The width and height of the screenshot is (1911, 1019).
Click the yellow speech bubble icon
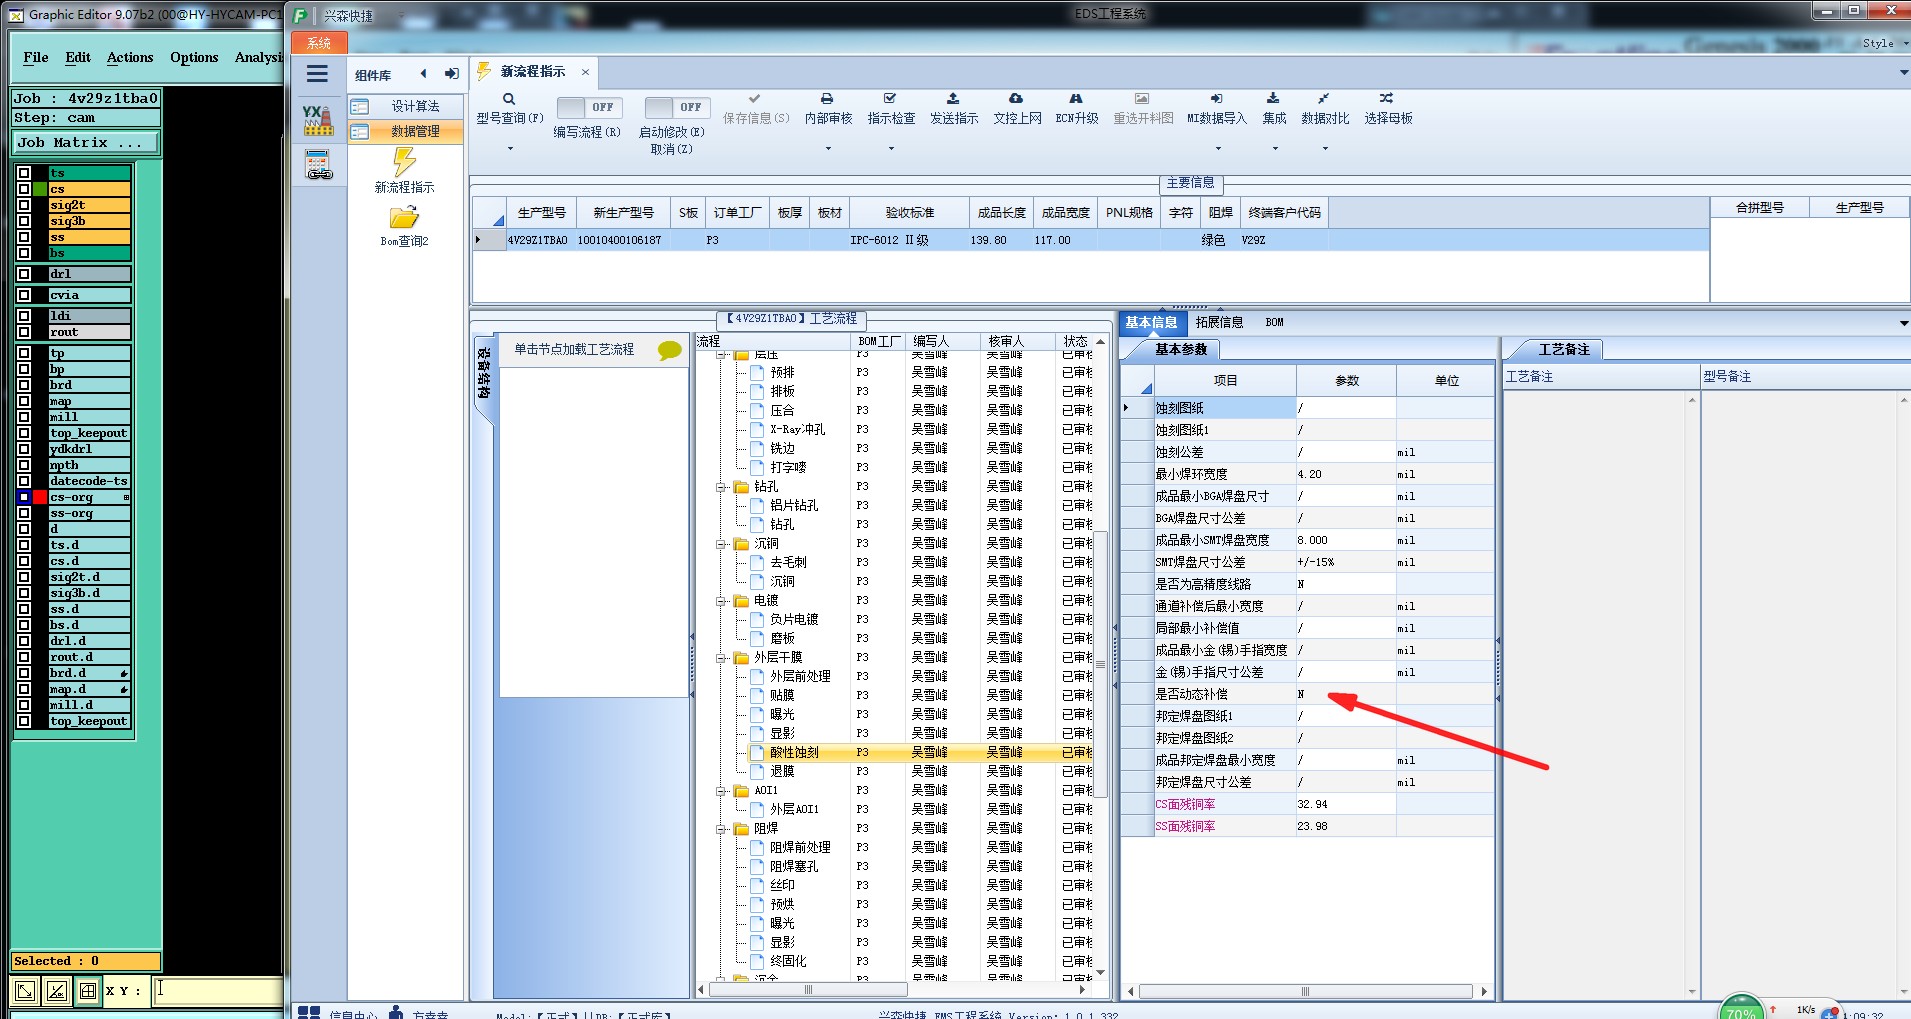(670, 350)
